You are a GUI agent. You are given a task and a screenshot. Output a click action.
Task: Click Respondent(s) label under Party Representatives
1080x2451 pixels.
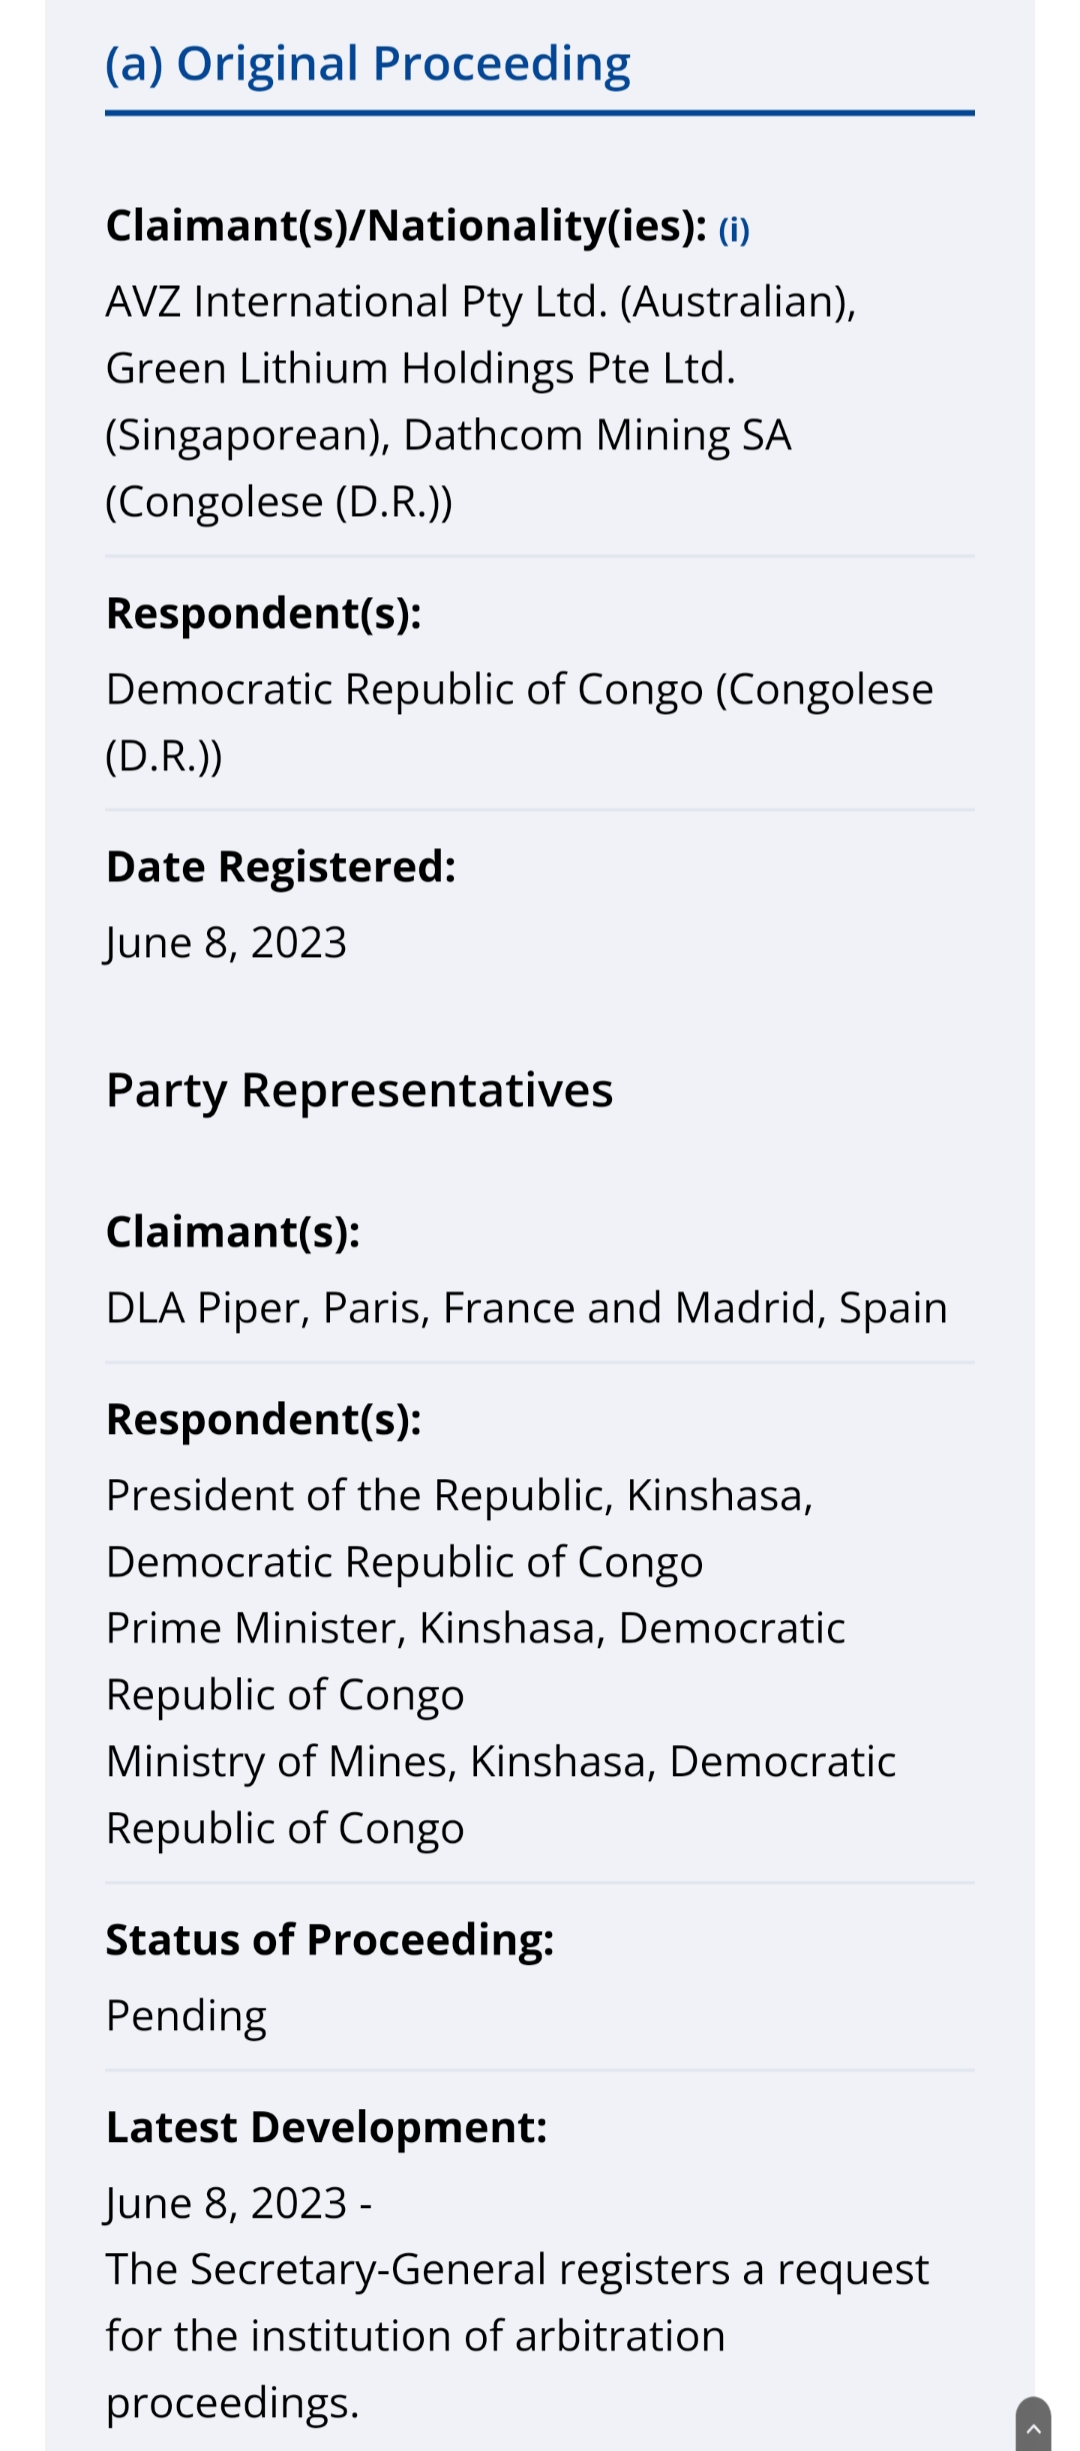264,1419
